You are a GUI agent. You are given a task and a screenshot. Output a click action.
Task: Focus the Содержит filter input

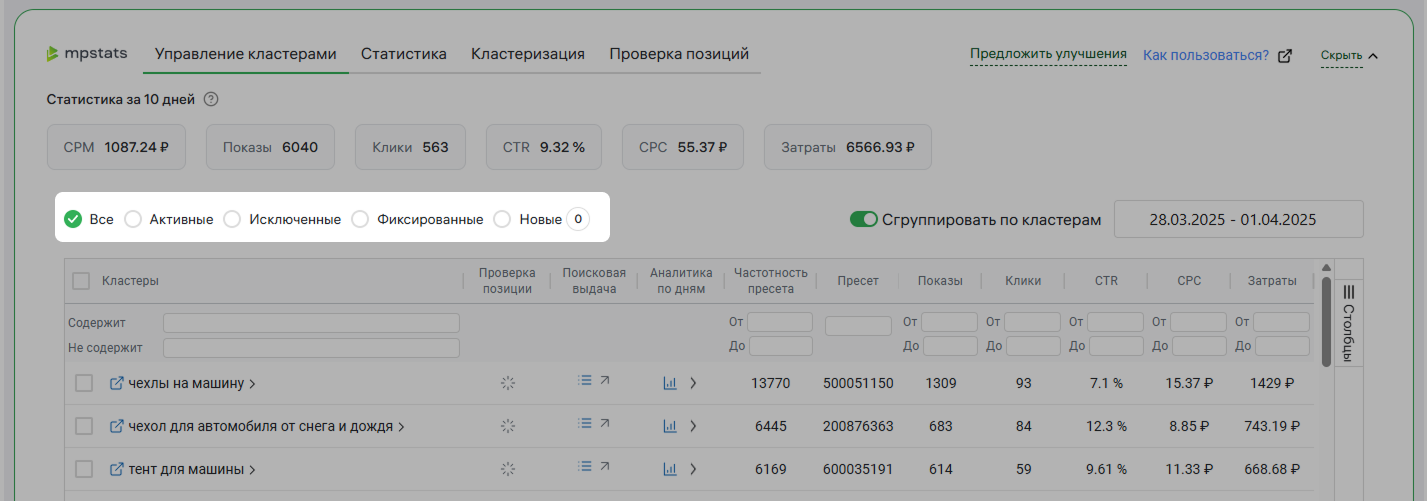[x=311, y=323]
